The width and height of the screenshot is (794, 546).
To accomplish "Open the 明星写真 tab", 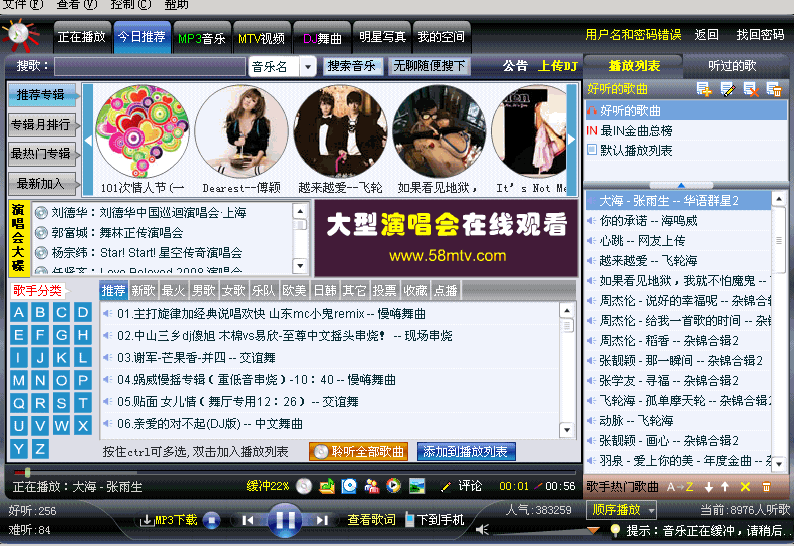I will click(382, 37).
